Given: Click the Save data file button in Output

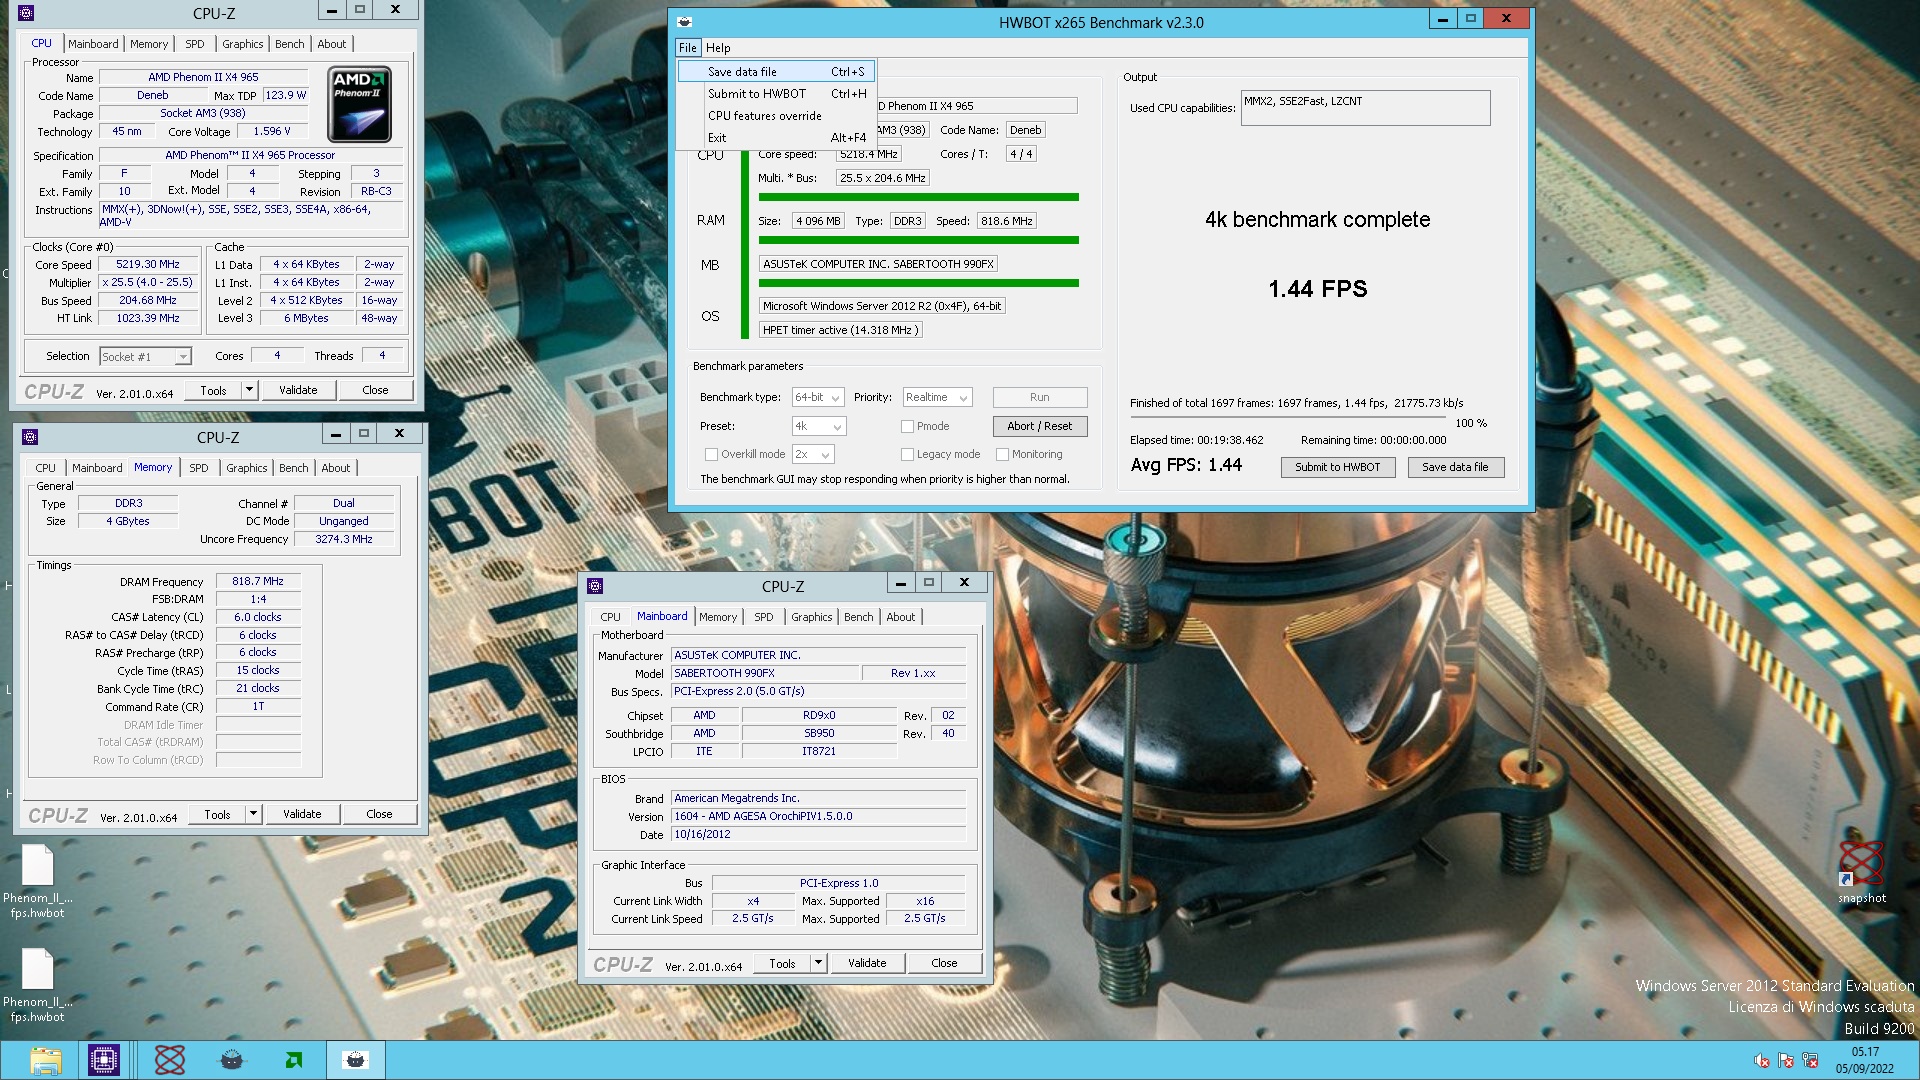Looking at the screenshot, I should point(1455,467).
